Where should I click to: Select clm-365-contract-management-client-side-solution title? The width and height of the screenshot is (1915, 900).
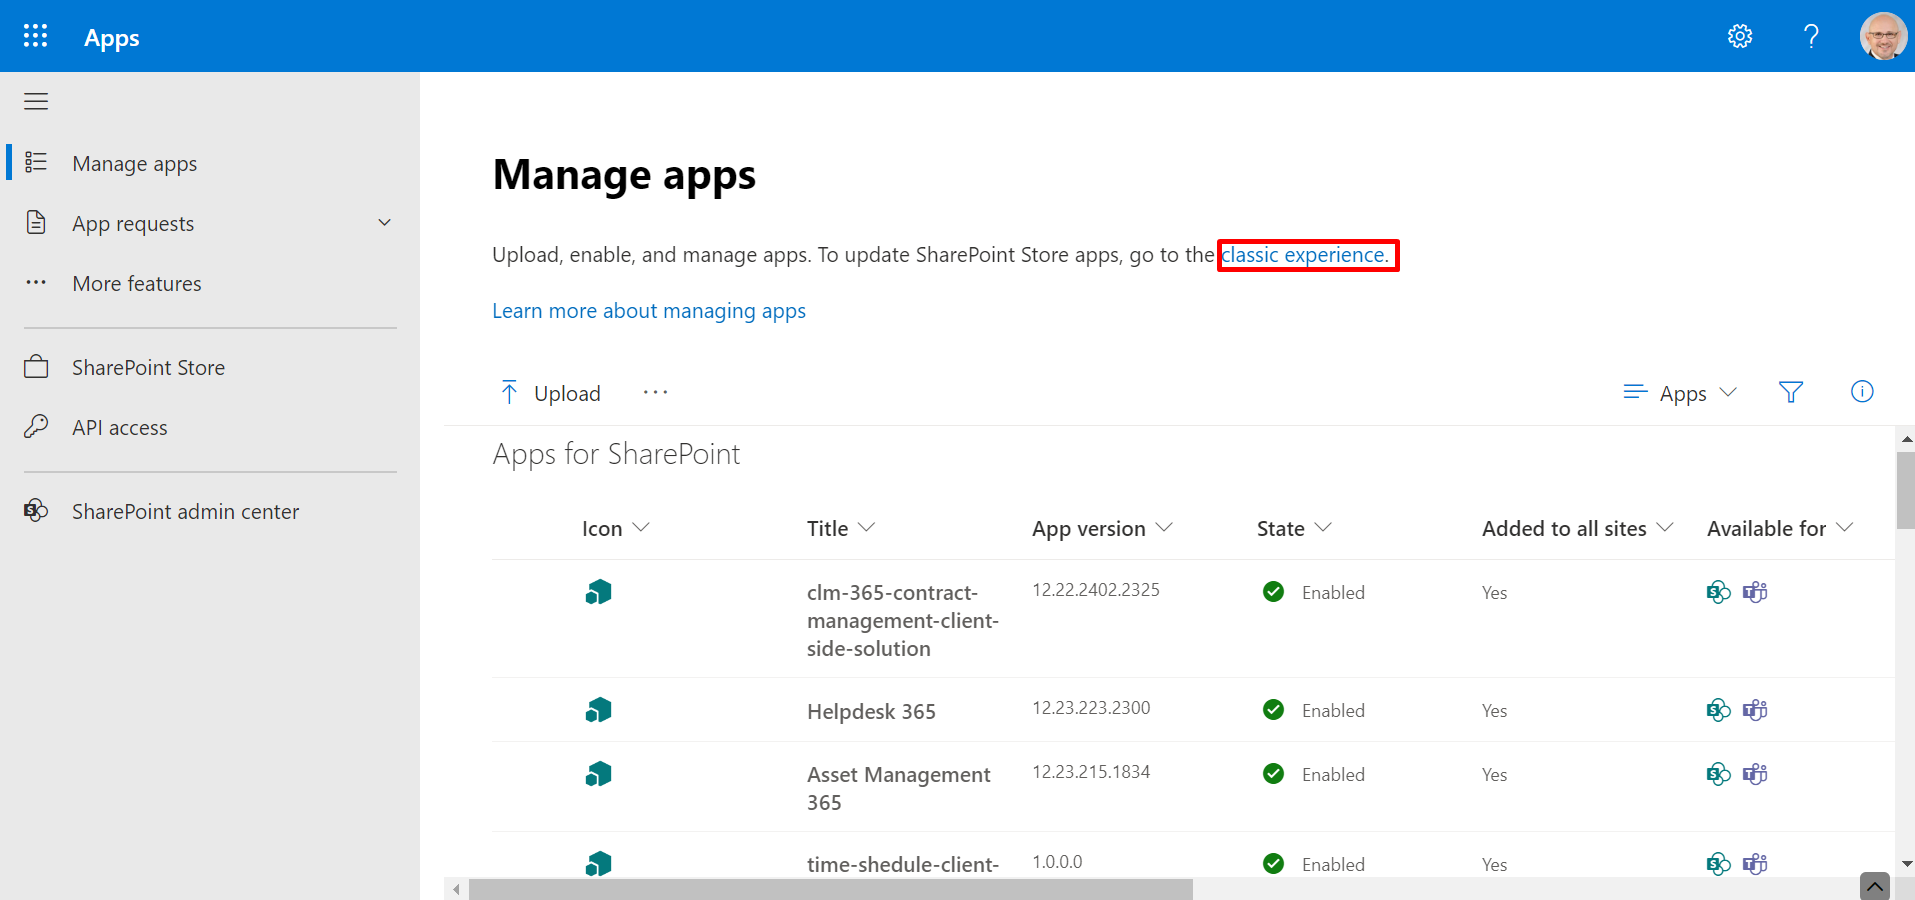[903, 620]
